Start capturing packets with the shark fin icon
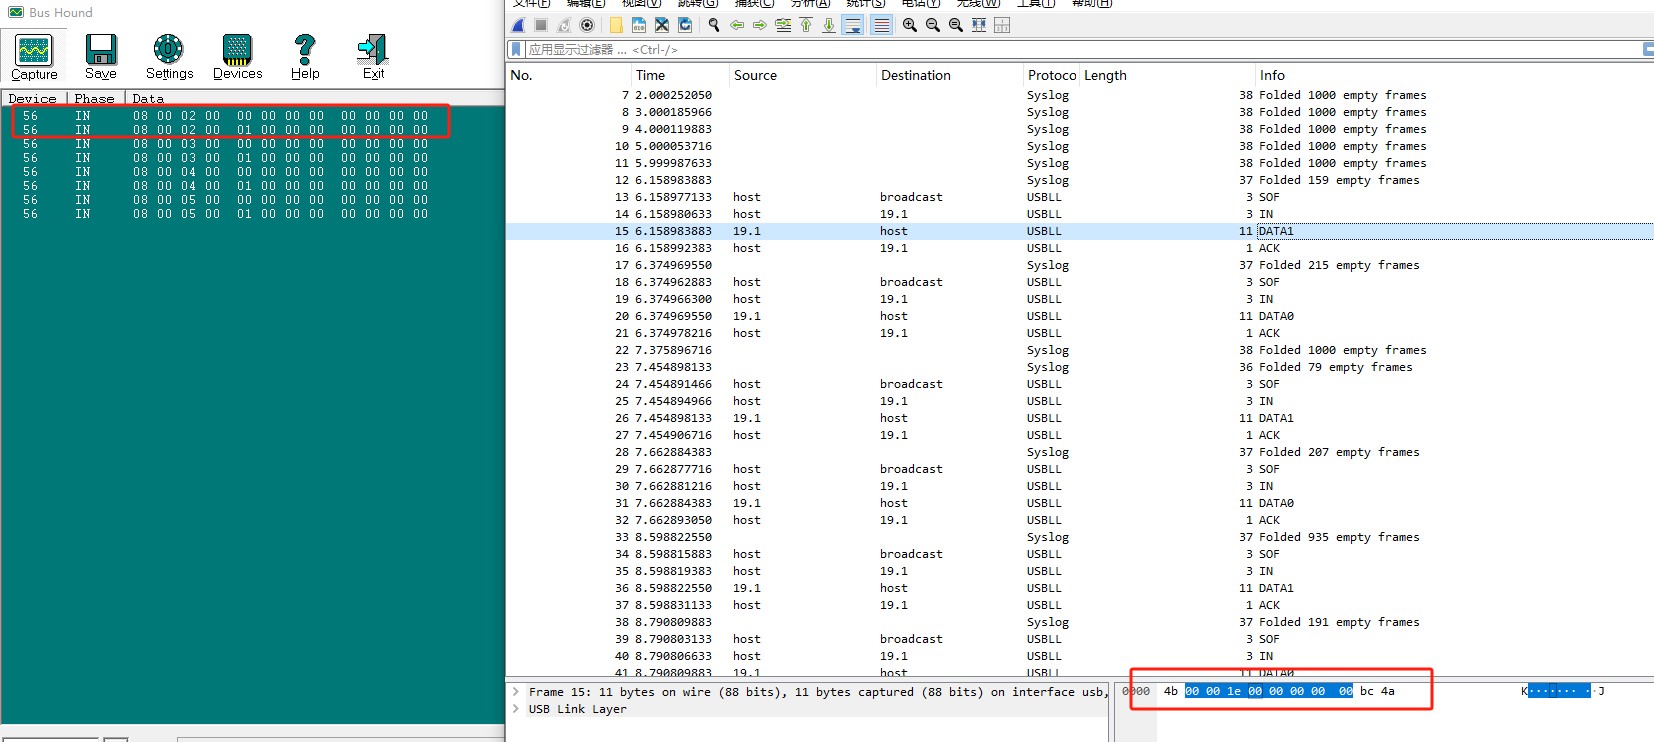Viewport: 1654px width, 742px height. [518, 25]
